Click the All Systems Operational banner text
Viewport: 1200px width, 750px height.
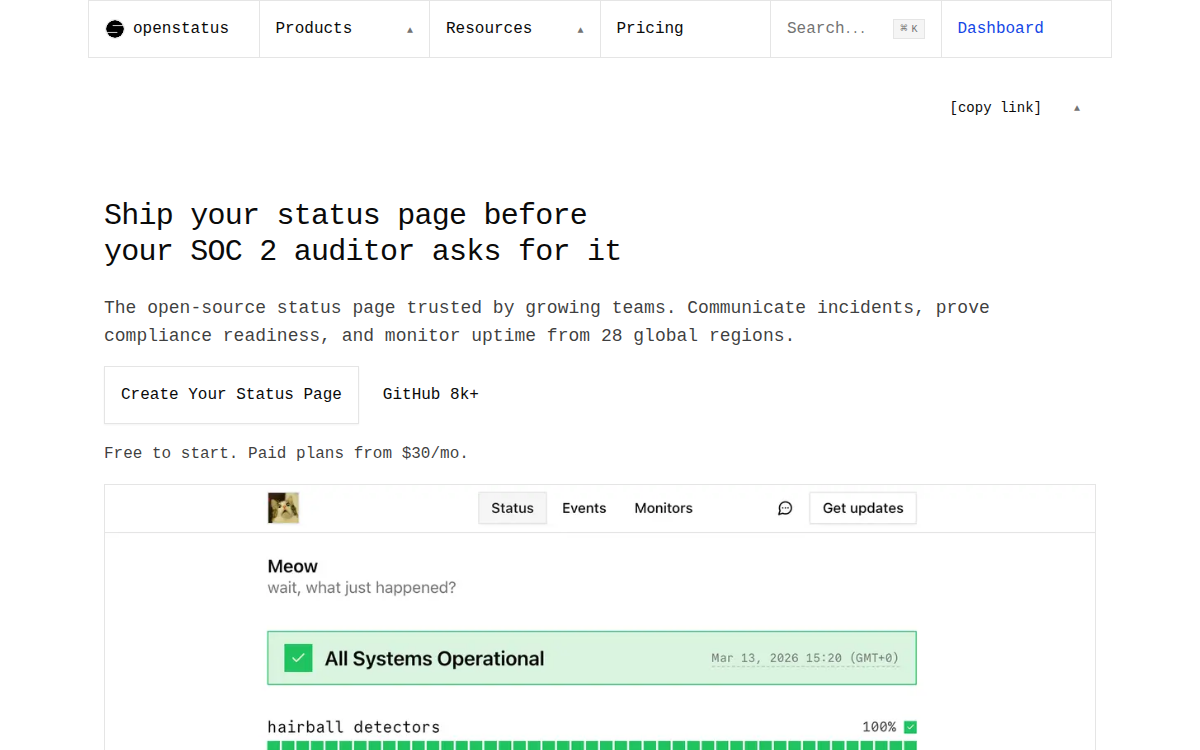(435, 658)
